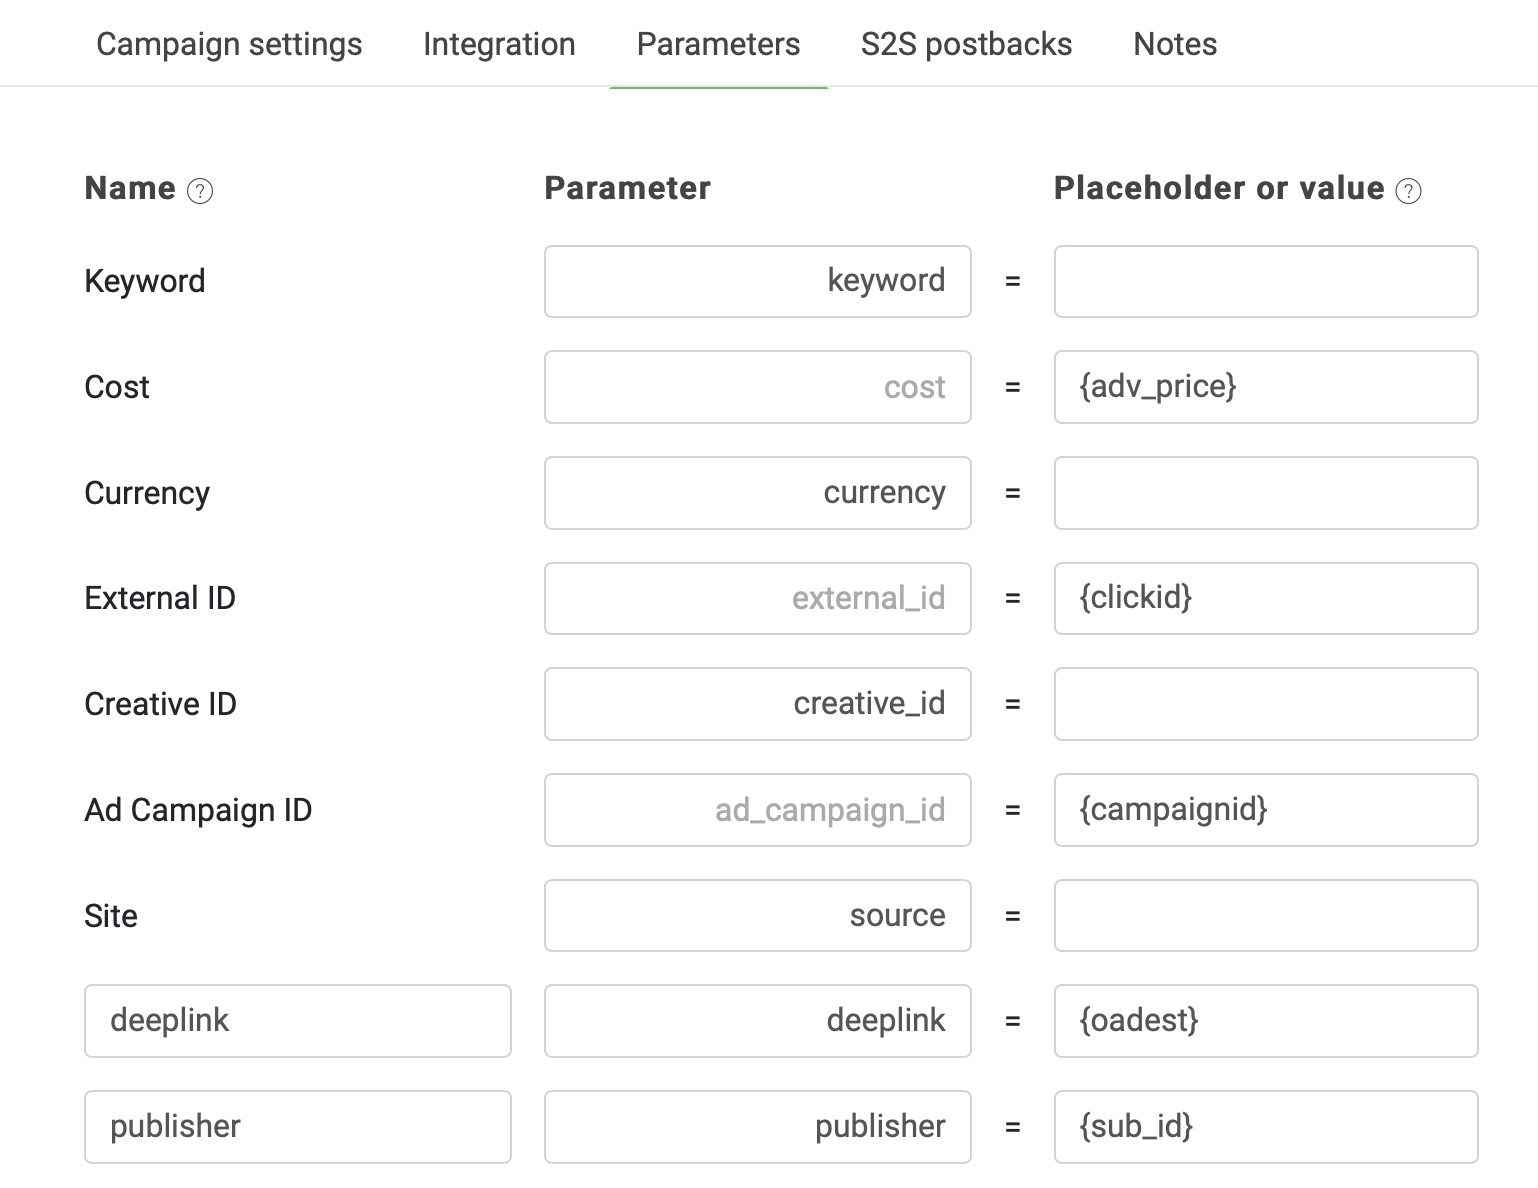Image resolution: width=1538 pixels, height=1188 pixels.
Task: Open the Notes tab
Action: [1175, 44]
